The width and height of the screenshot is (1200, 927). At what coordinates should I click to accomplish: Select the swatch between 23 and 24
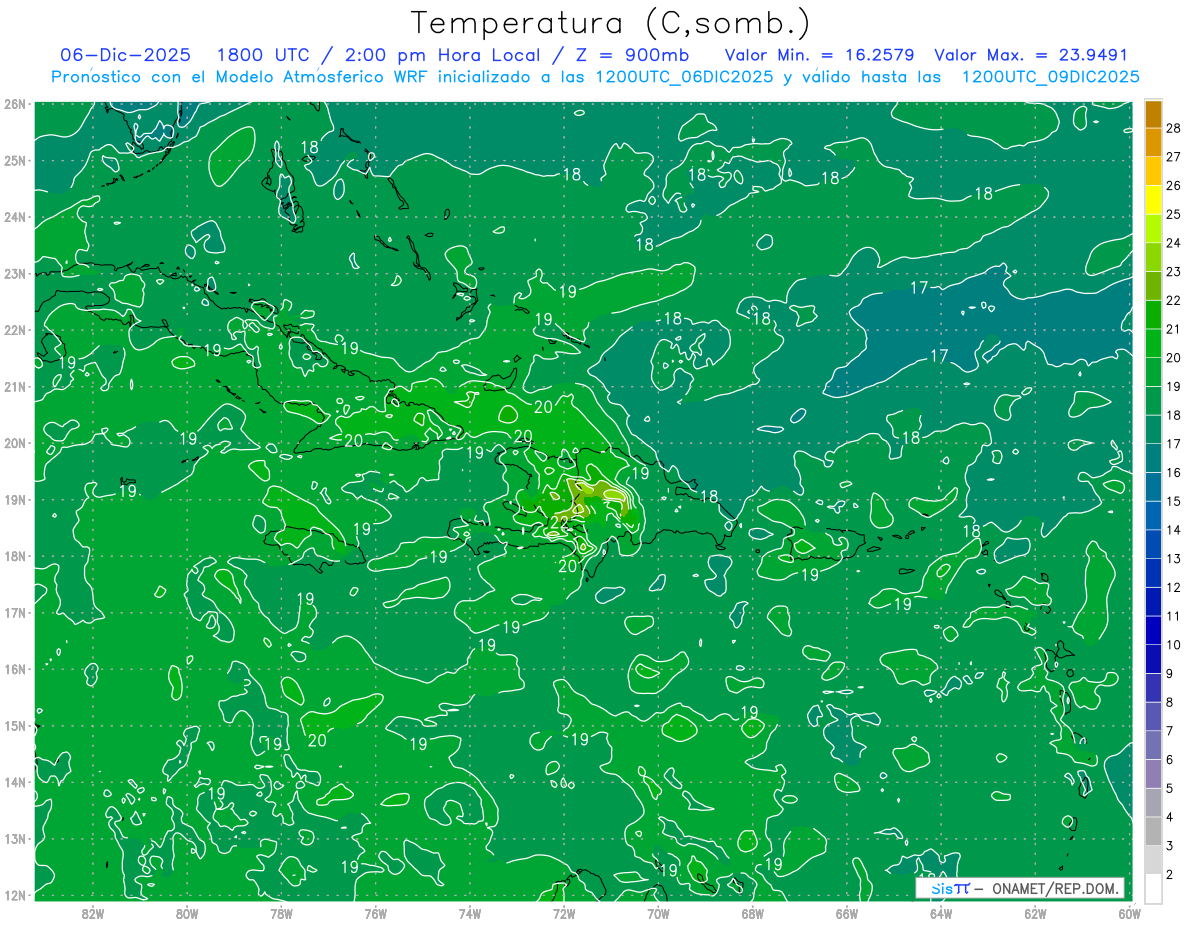(x=1153, y=257)
